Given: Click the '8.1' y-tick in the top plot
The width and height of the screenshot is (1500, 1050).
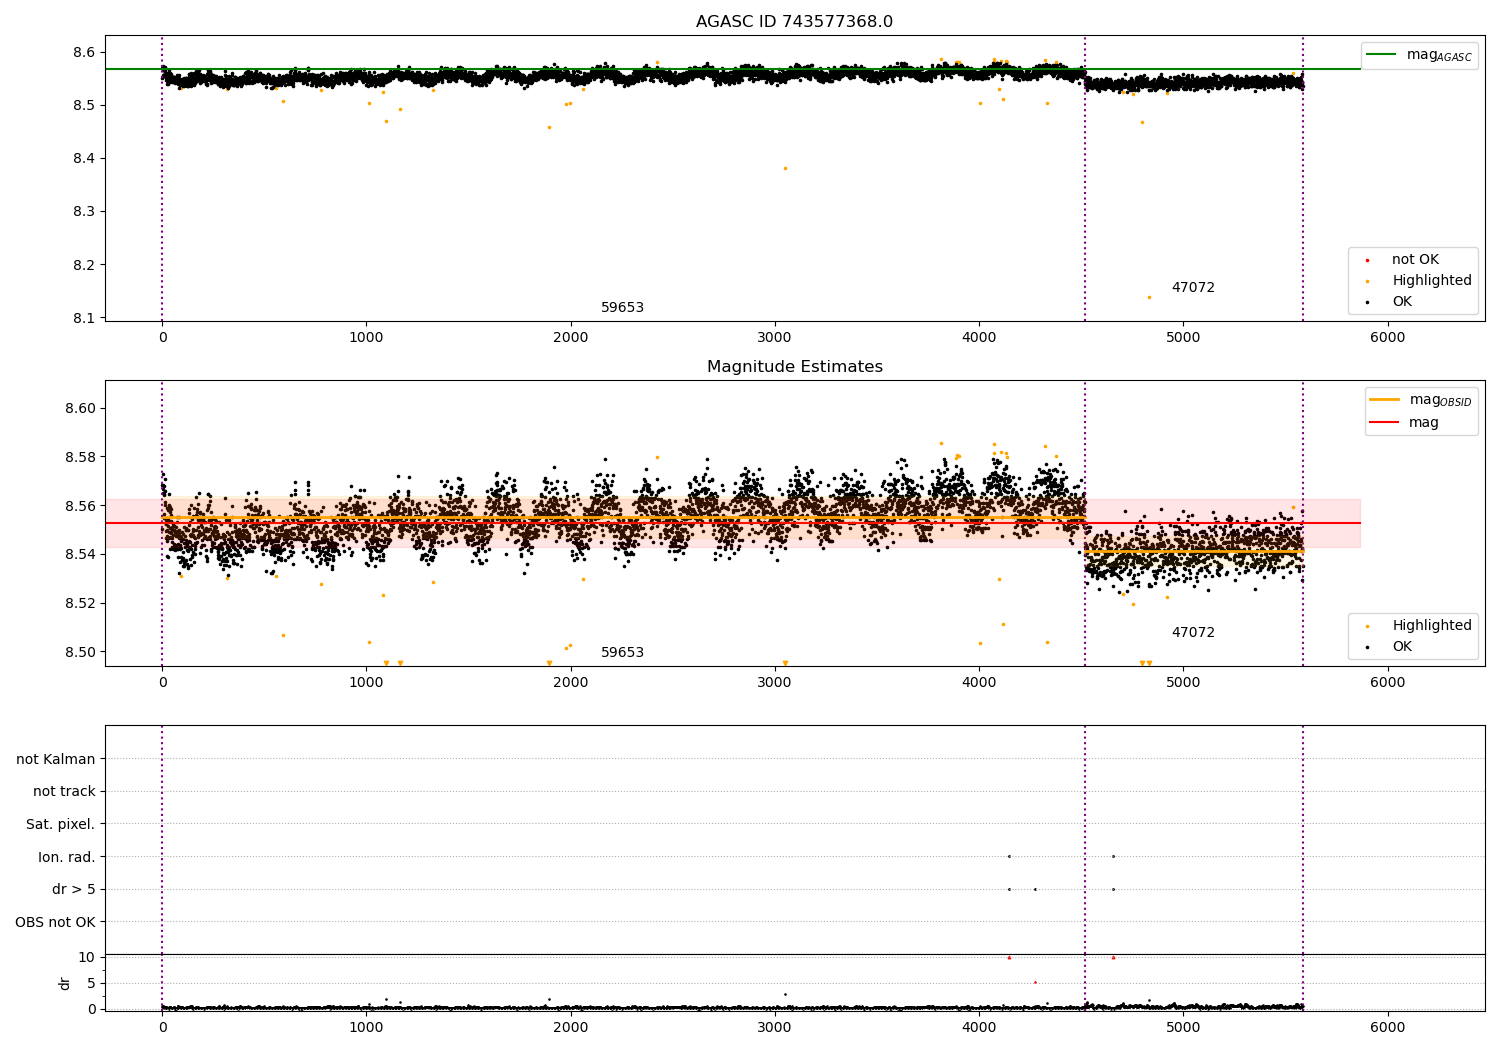Looking at the screenshot, I should point(84,318).
